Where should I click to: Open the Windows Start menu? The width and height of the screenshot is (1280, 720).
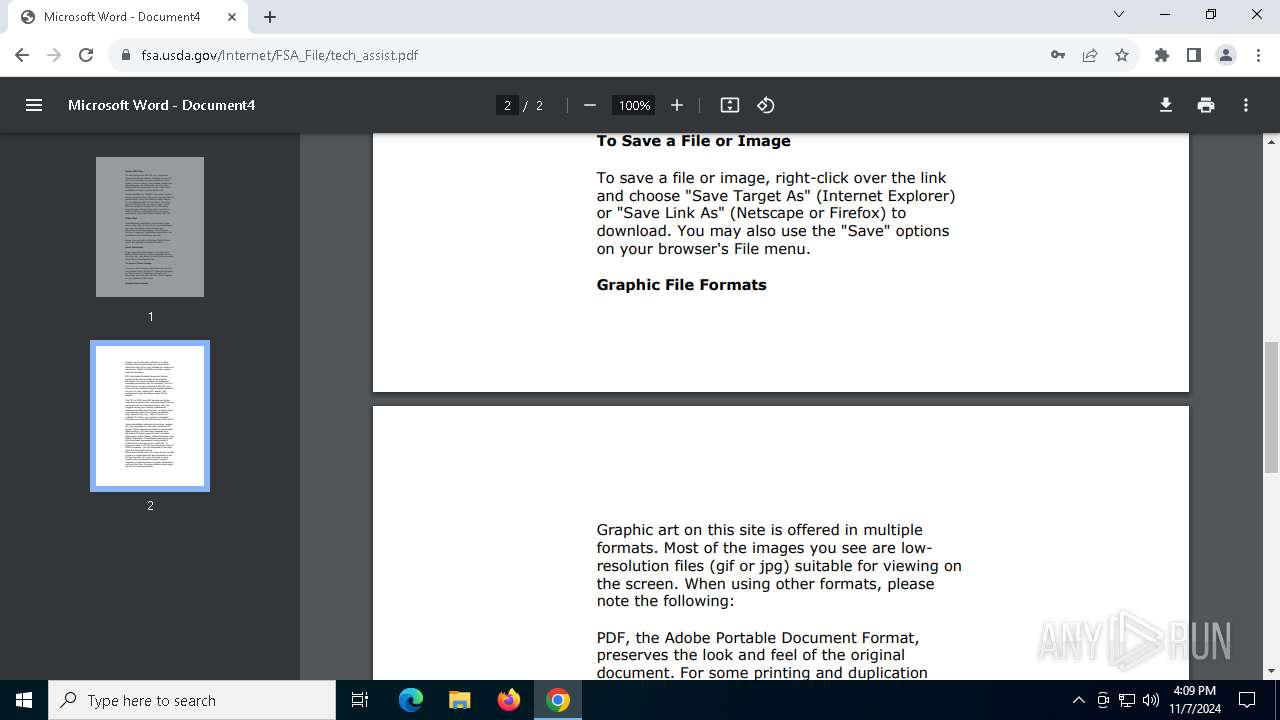24,700
